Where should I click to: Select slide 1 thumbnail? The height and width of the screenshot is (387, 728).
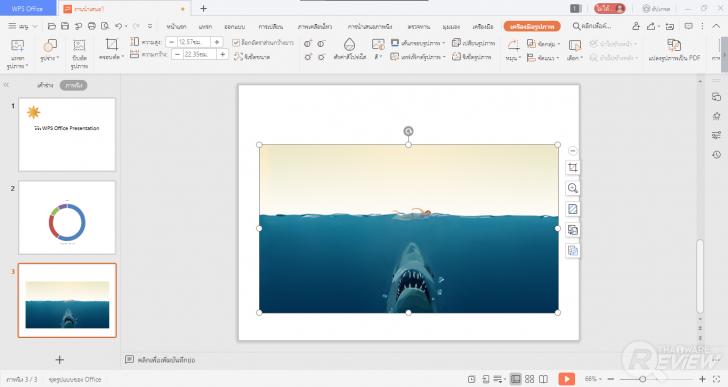(x=67, y=135)
